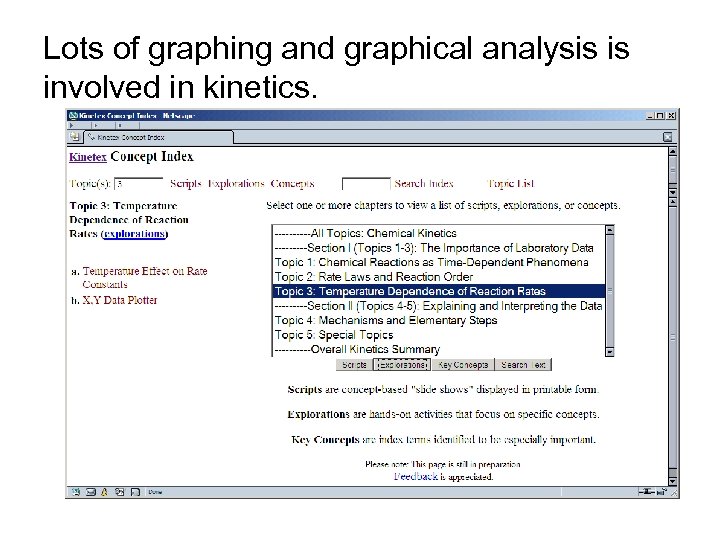The height and width of the screenshot is (540, 720).
Task: Click the topic listbox scrollbar thumb
Action: click(610, 291)
